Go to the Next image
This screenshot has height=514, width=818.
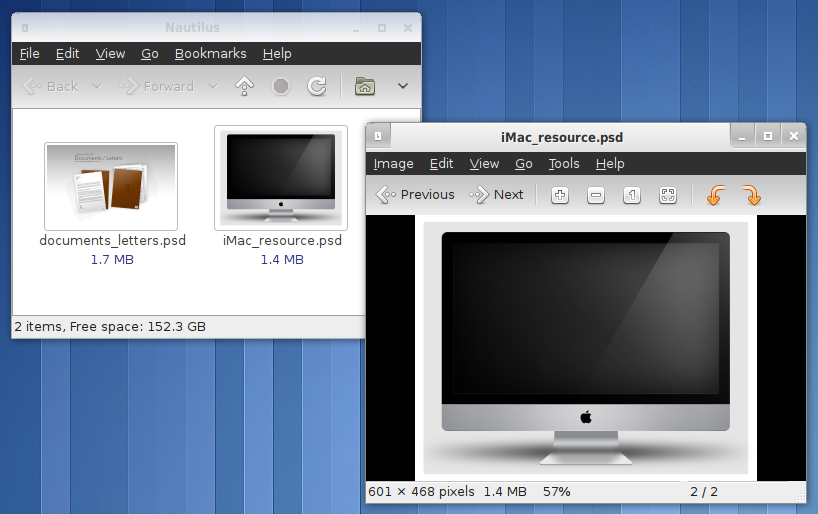pyautogui.click(x=496, y=195)
